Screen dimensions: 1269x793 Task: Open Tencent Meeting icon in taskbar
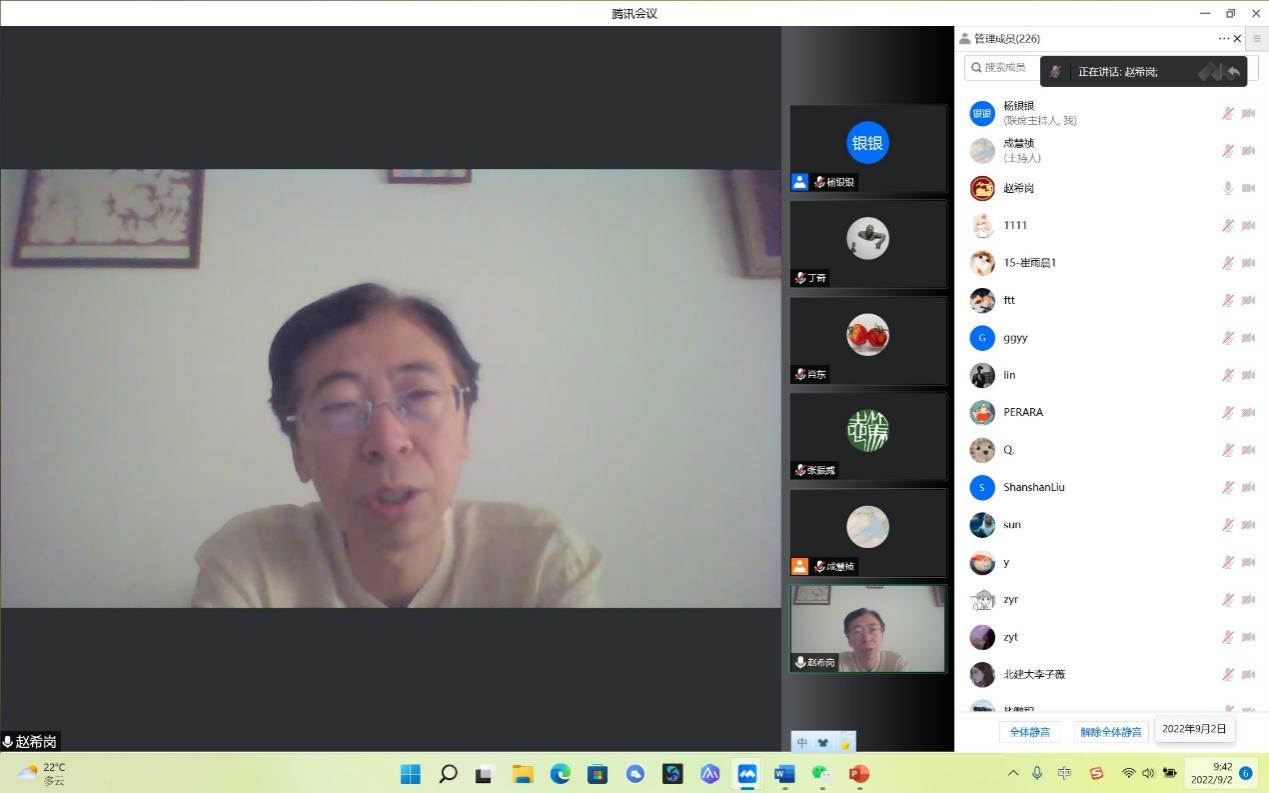[747, 773]
